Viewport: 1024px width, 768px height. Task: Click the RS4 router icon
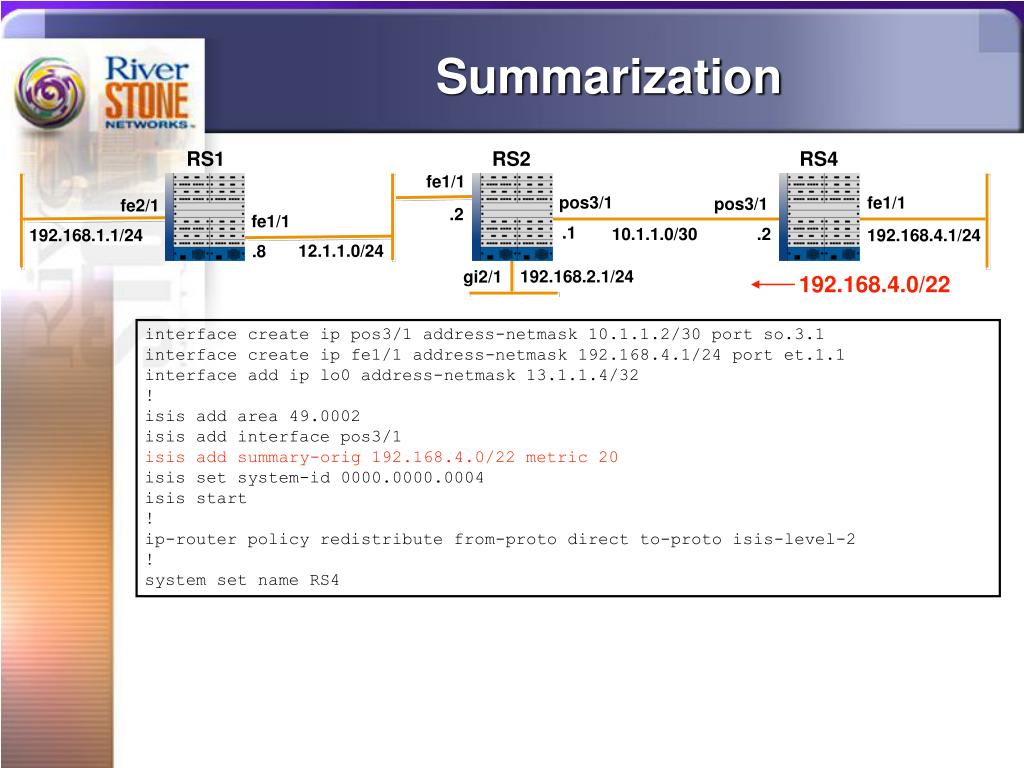click(819, 217)
